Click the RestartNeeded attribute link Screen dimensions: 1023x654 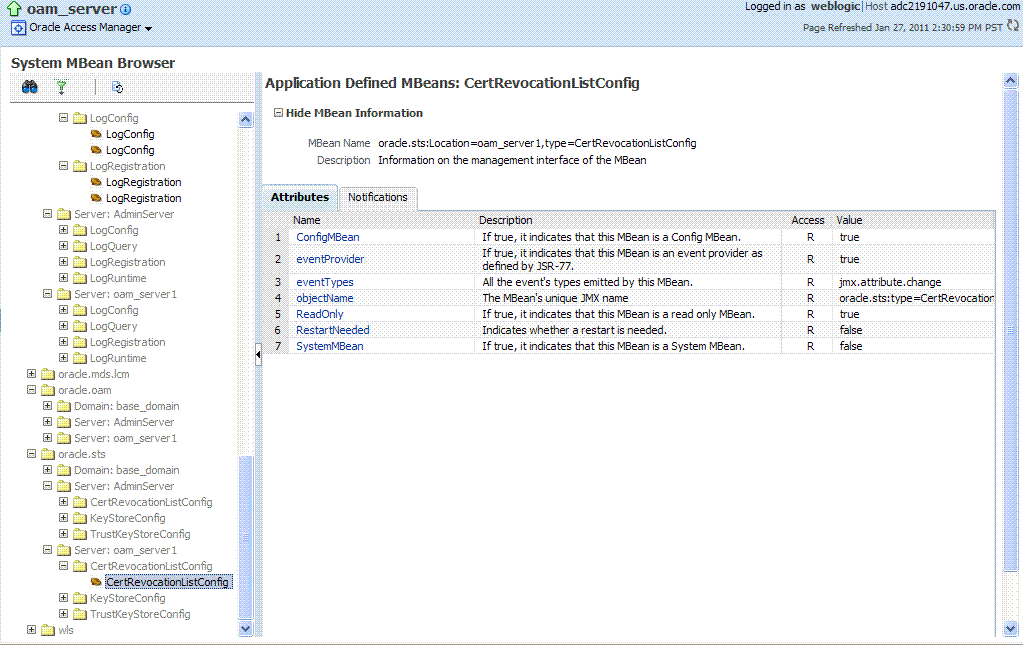tap(332, 329)
